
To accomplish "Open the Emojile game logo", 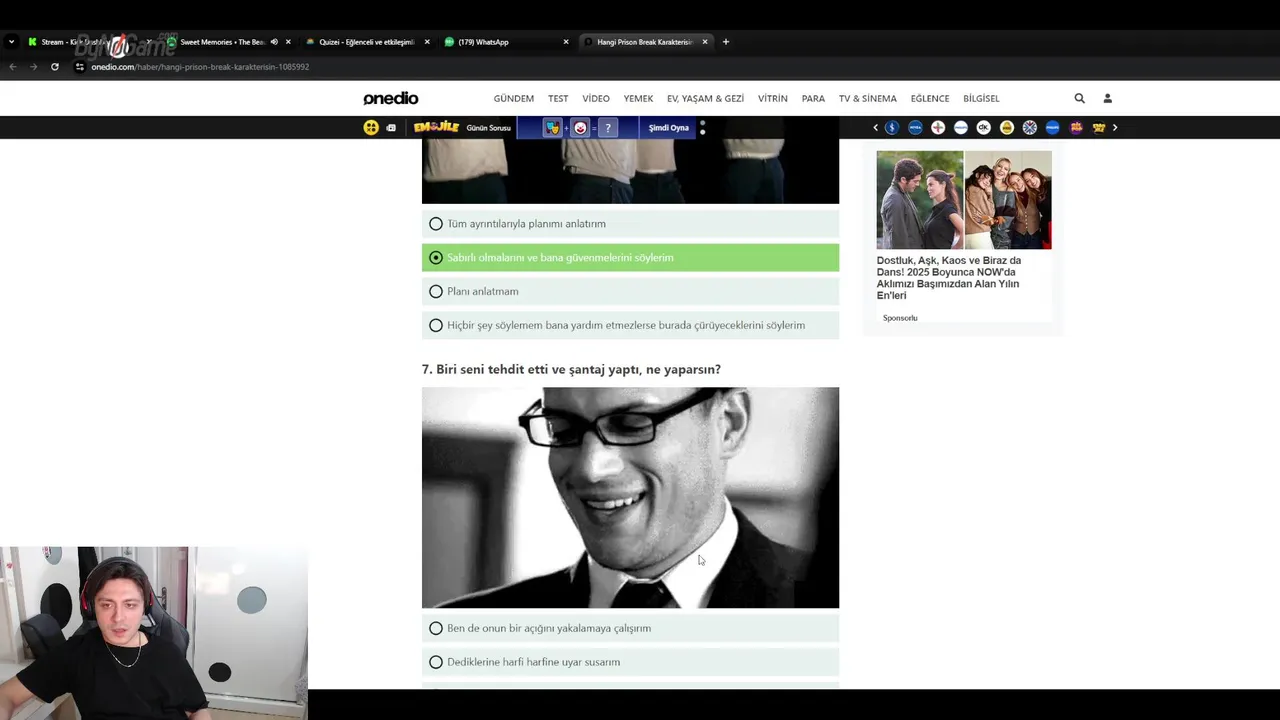I will (x=436, y=127).
